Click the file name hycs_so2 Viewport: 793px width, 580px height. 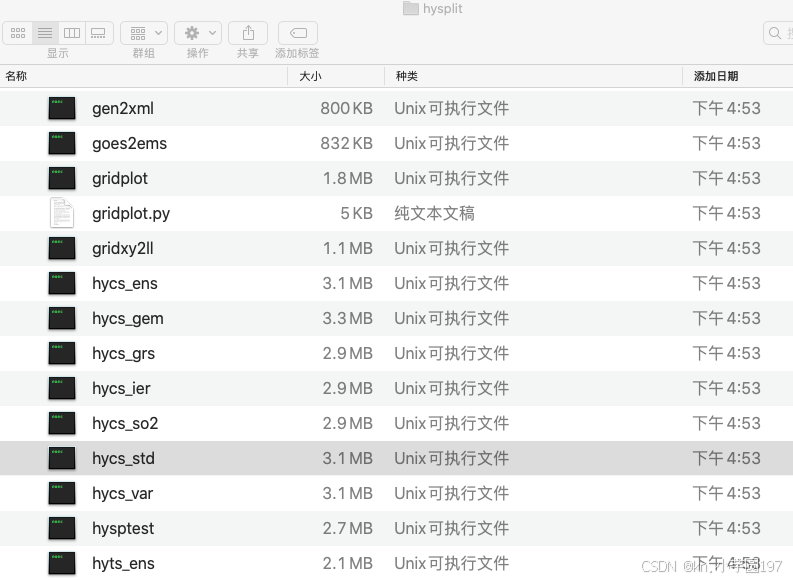[x=125, y=424]
